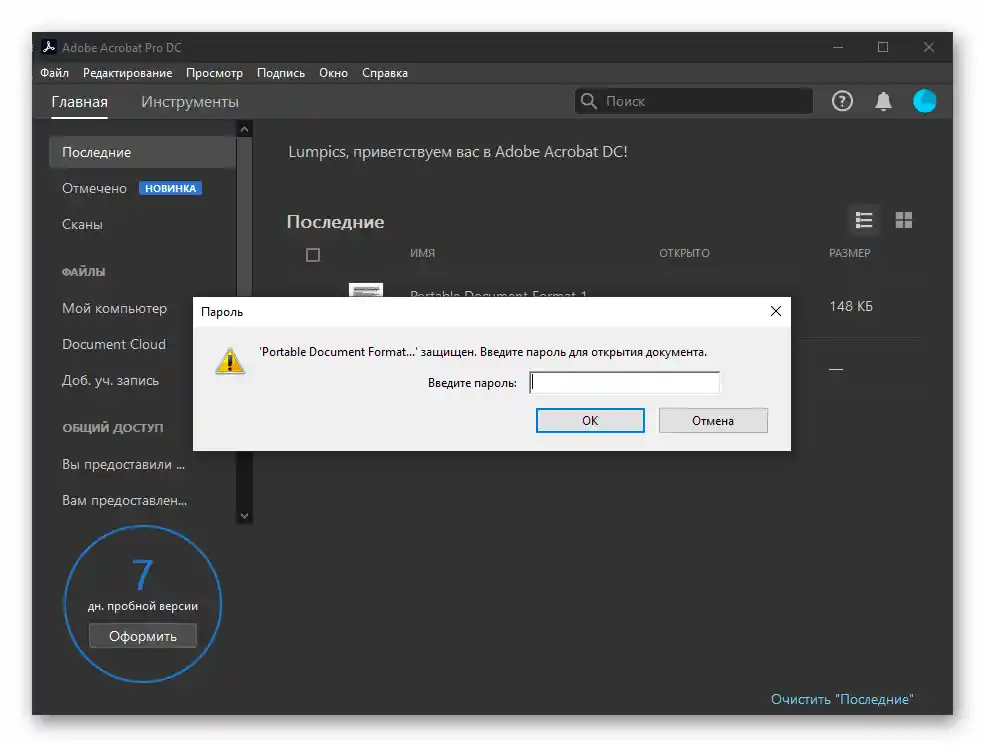Image resolution: width=985 pixels, height=747 pixels.
Task: Close the Пароль dialog
Action: (x=776, y=311)
